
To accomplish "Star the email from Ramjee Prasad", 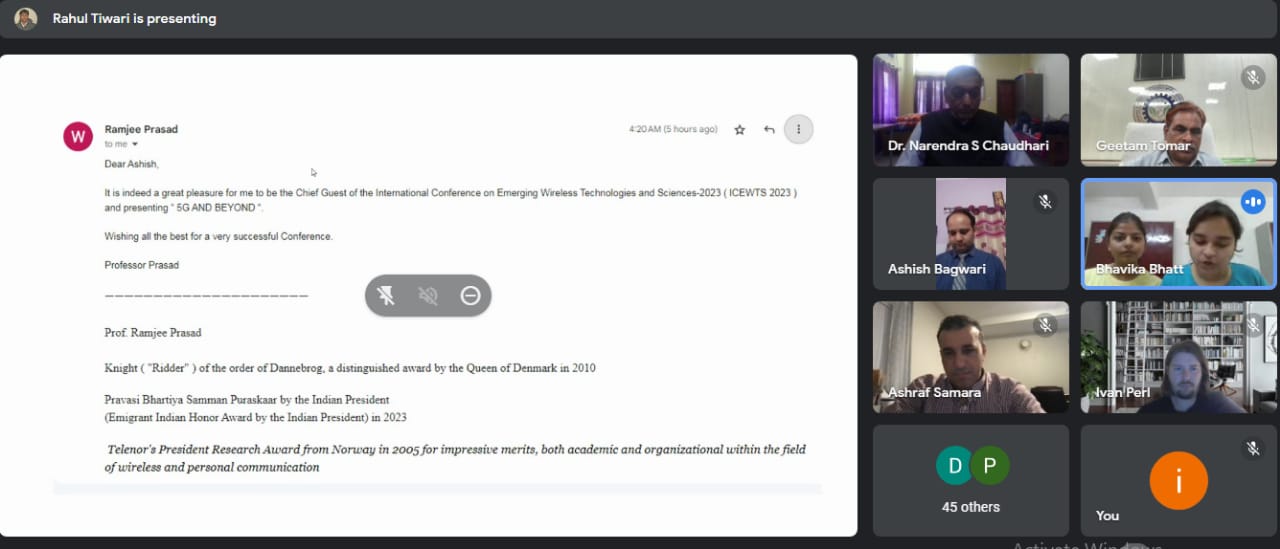I will point(740,130).
